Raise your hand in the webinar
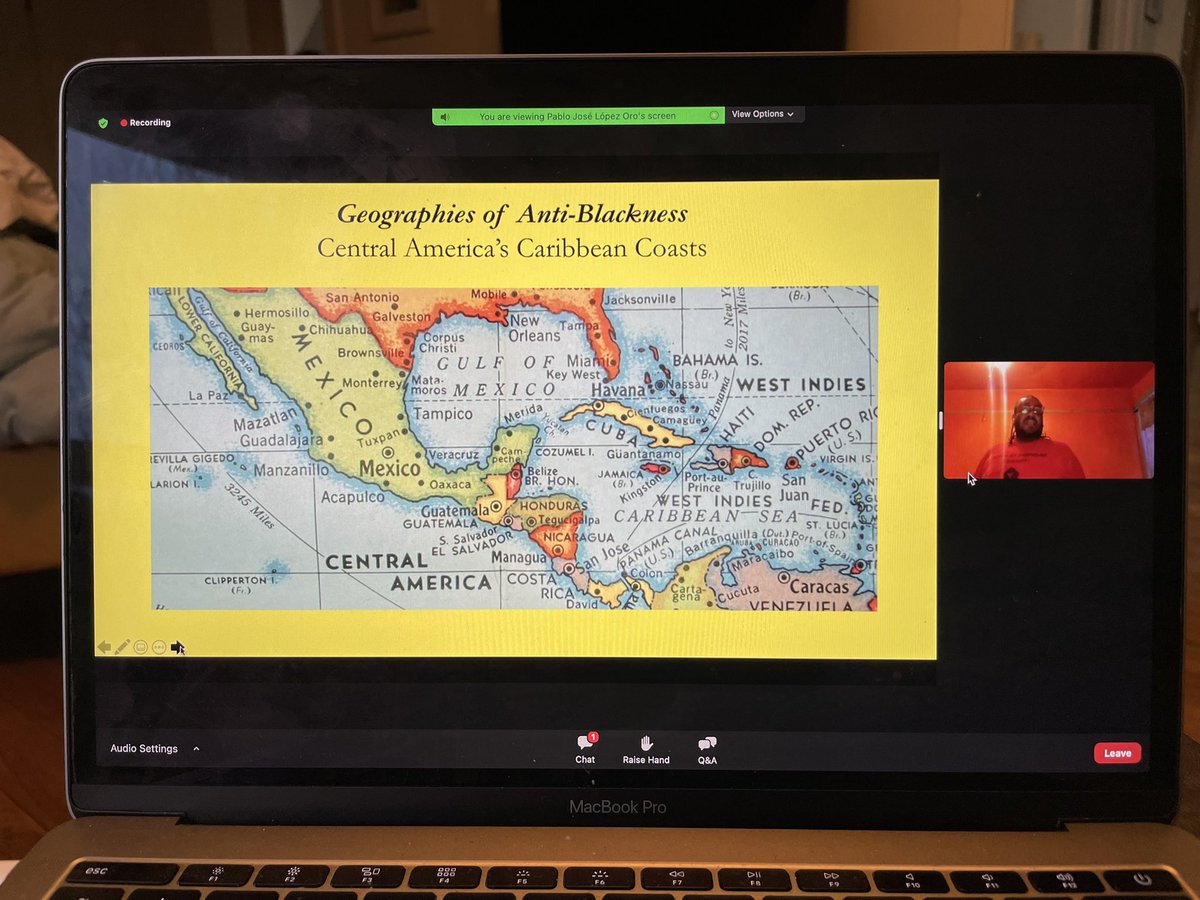 click(646, 749)
